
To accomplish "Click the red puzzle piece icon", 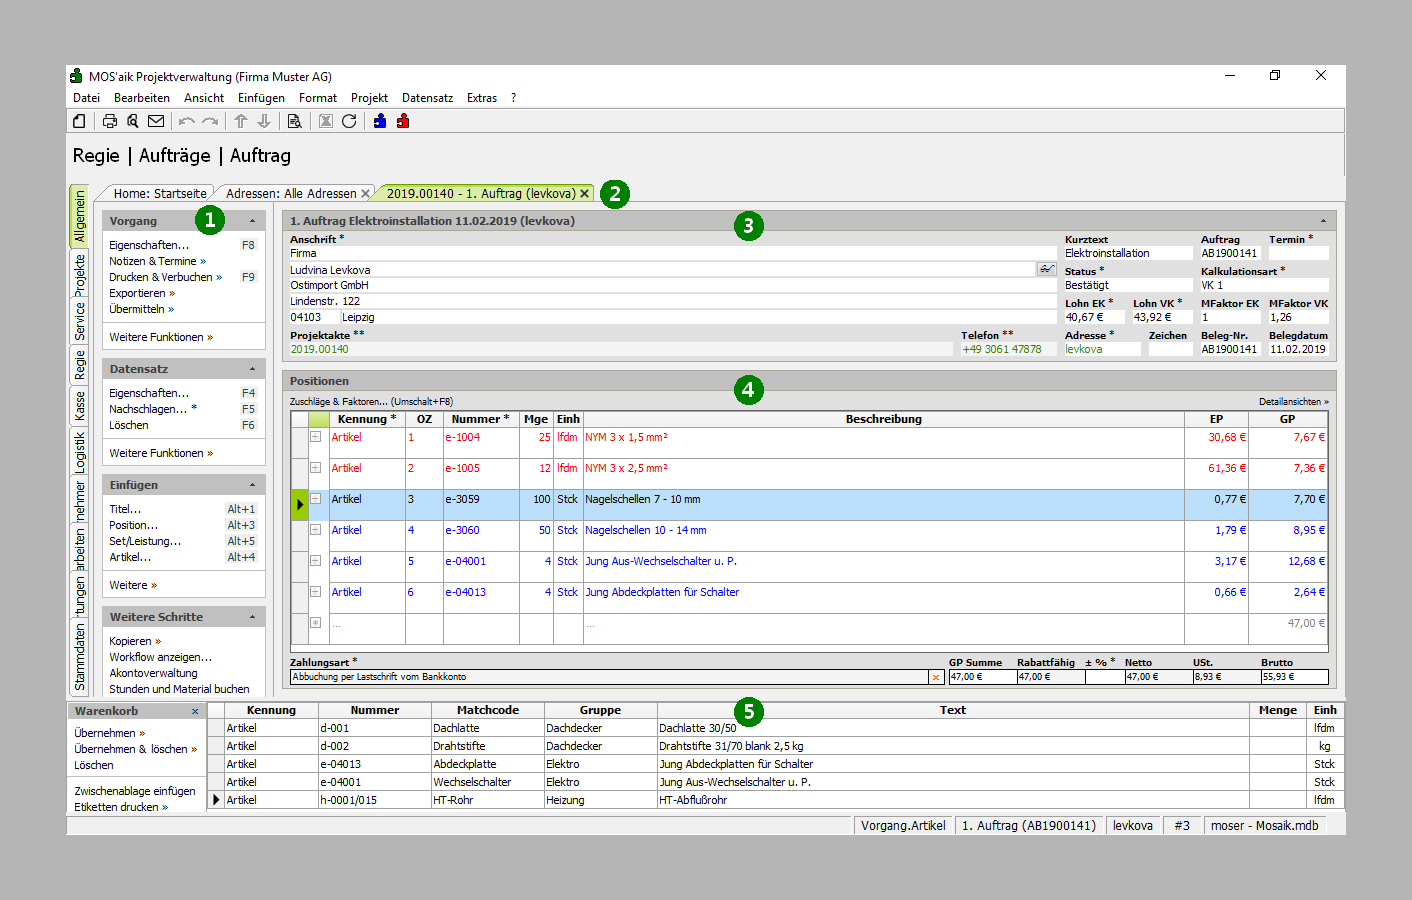I will 403,121.
